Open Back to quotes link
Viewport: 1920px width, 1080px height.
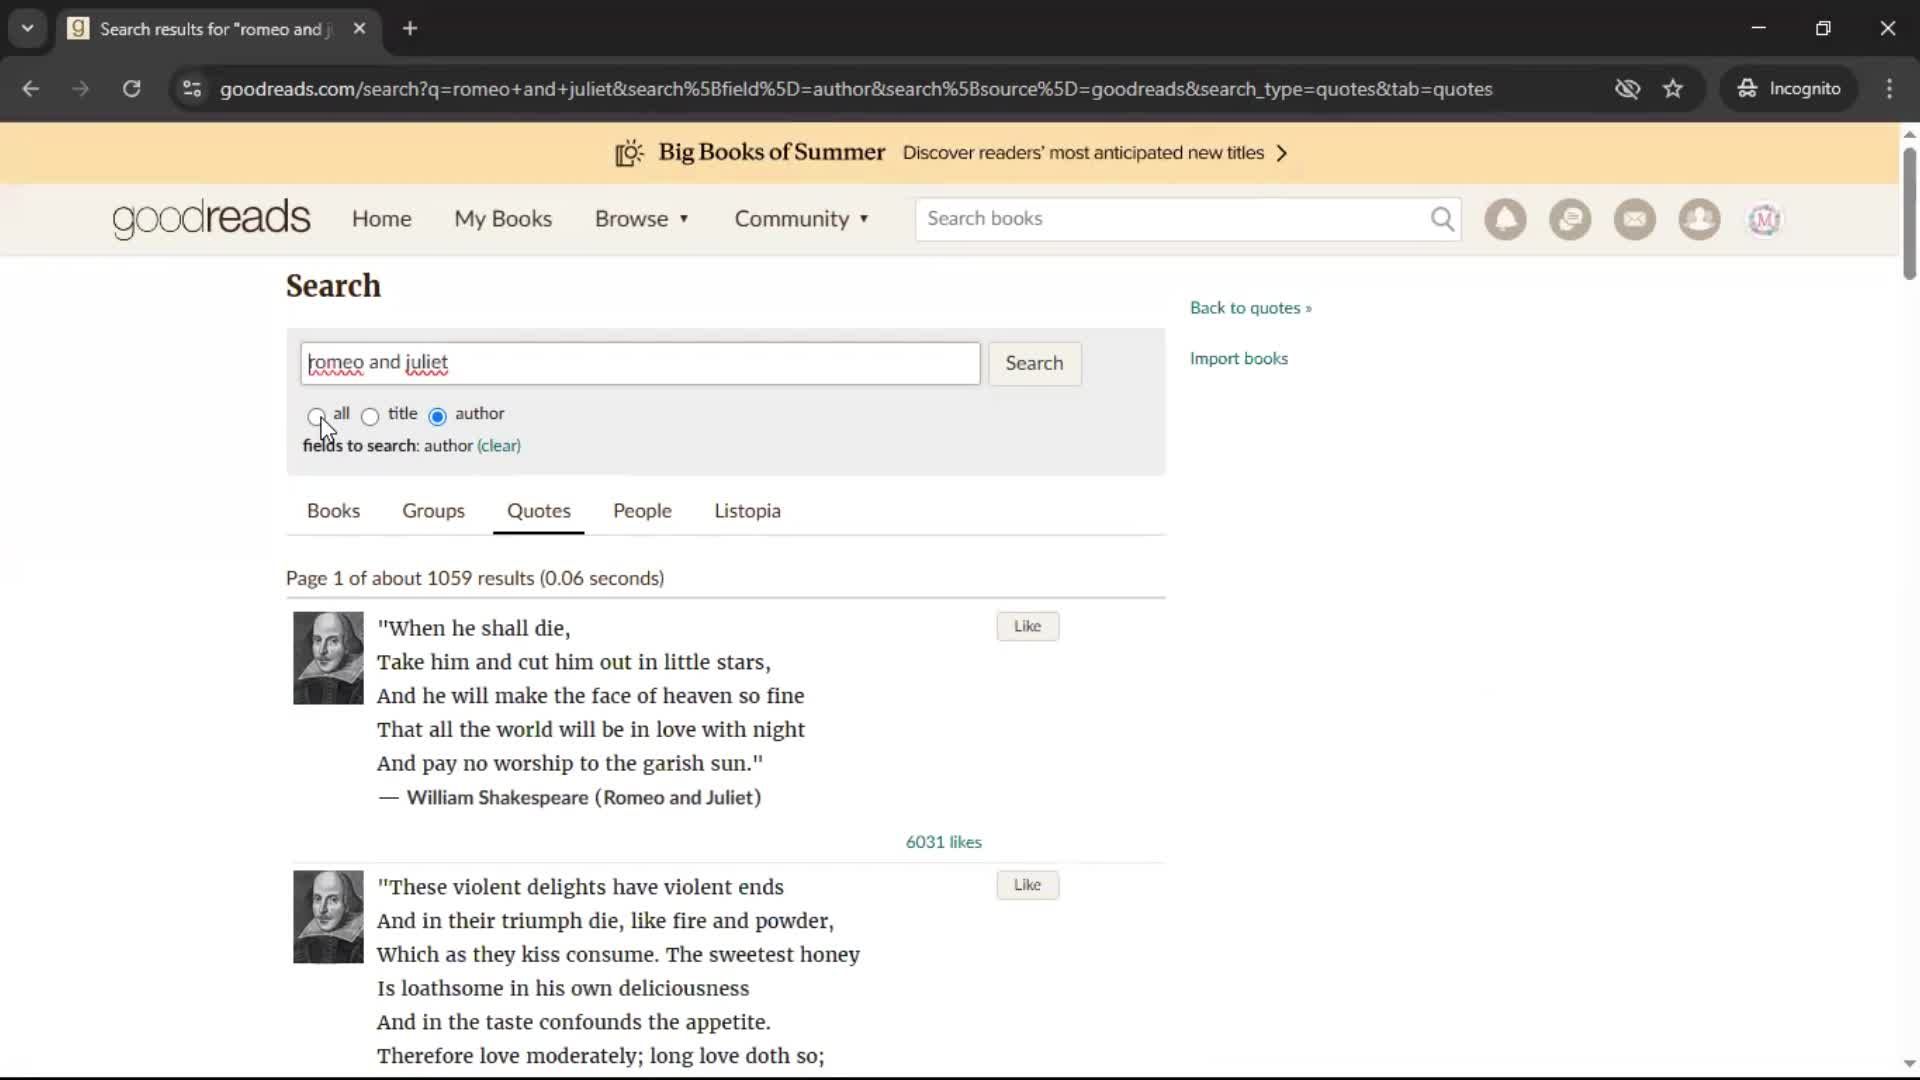click(x=1250, y=308)
